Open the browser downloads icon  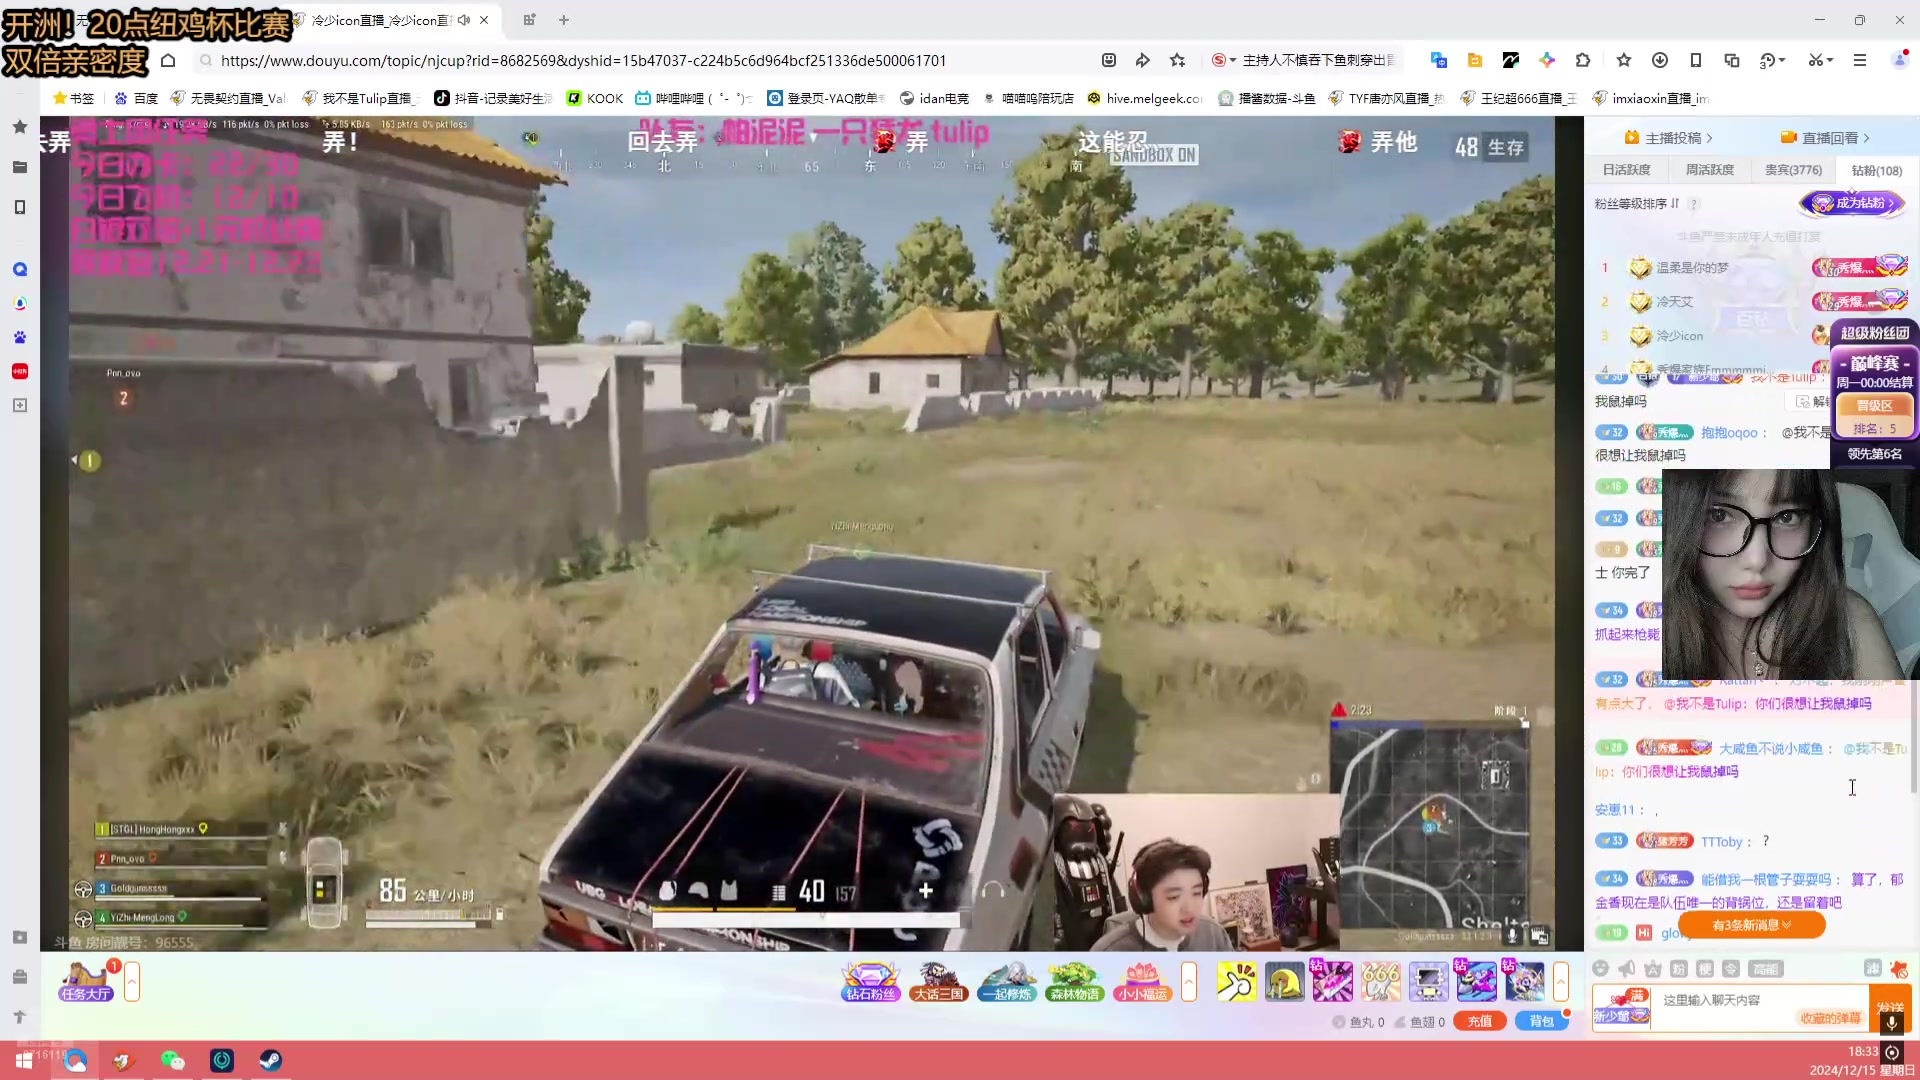coord(1660,60)
